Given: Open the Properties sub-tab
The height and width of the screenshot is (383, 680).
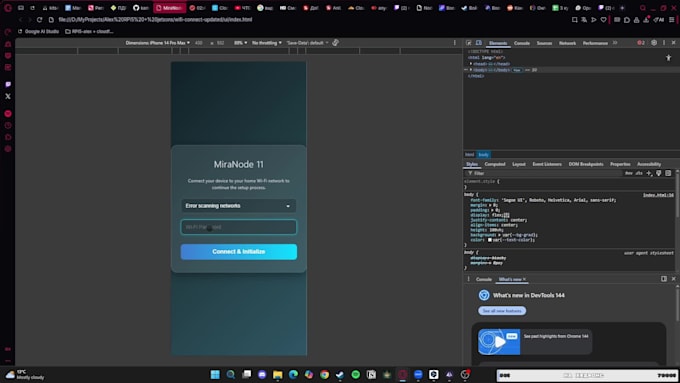Looking at the screenshot, I should point(620,164).
